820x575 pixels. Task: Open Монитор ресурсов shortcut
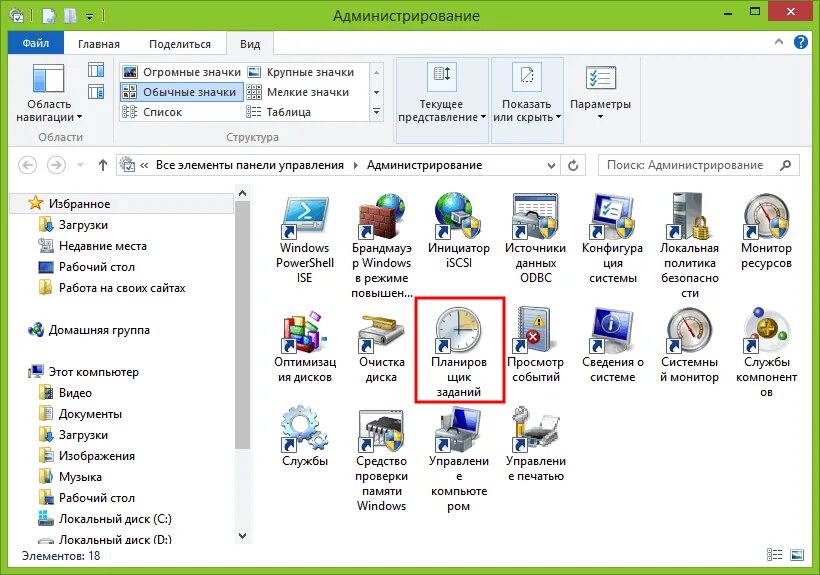point(766,231)
